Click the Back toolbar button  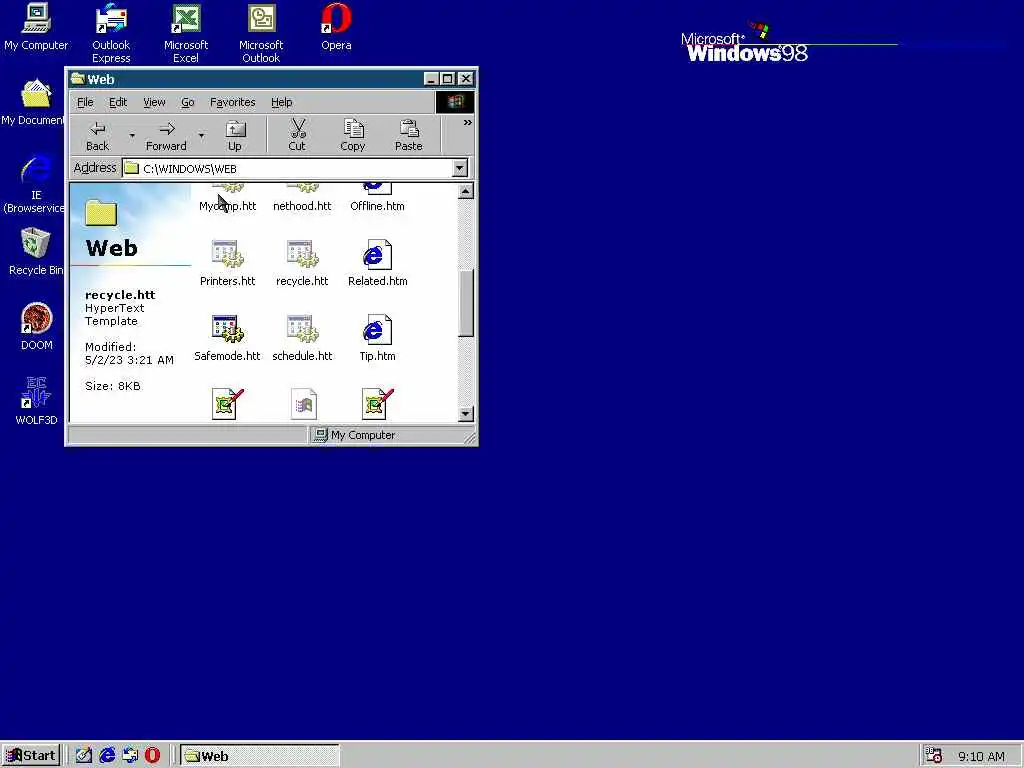click(x=98, y=136)
